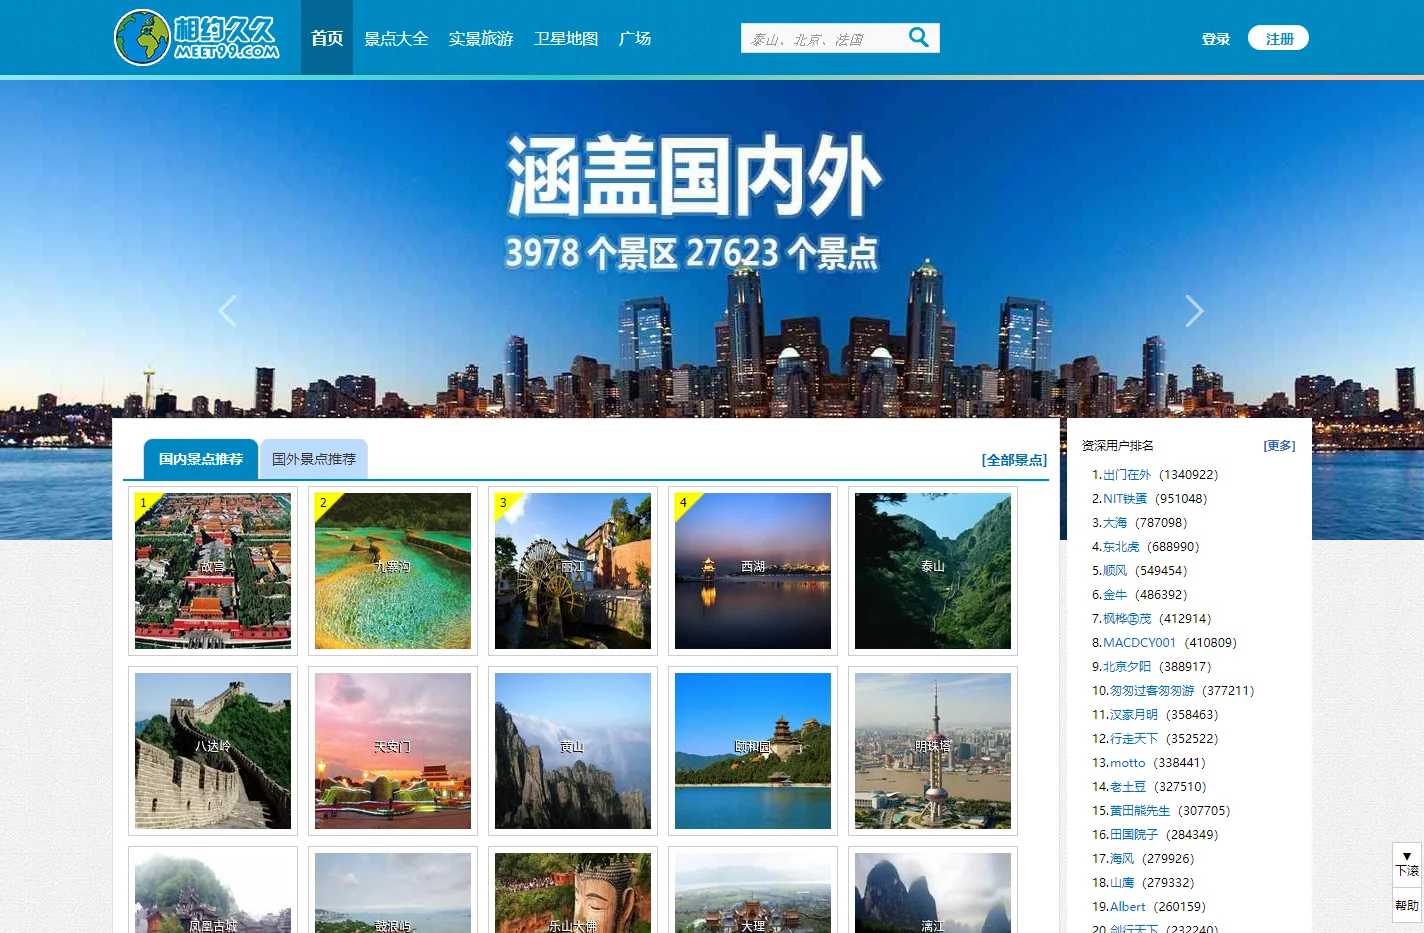Screen dimensions: 1424x933
Task: Open the 黄山 thumbnail
Action: pyautogui.click(x=573, y=751)
